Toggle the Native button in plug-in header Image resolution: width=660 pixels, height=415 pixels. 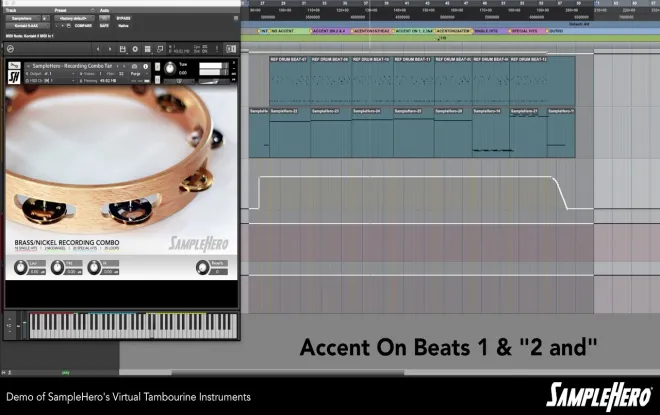point(123,26)
